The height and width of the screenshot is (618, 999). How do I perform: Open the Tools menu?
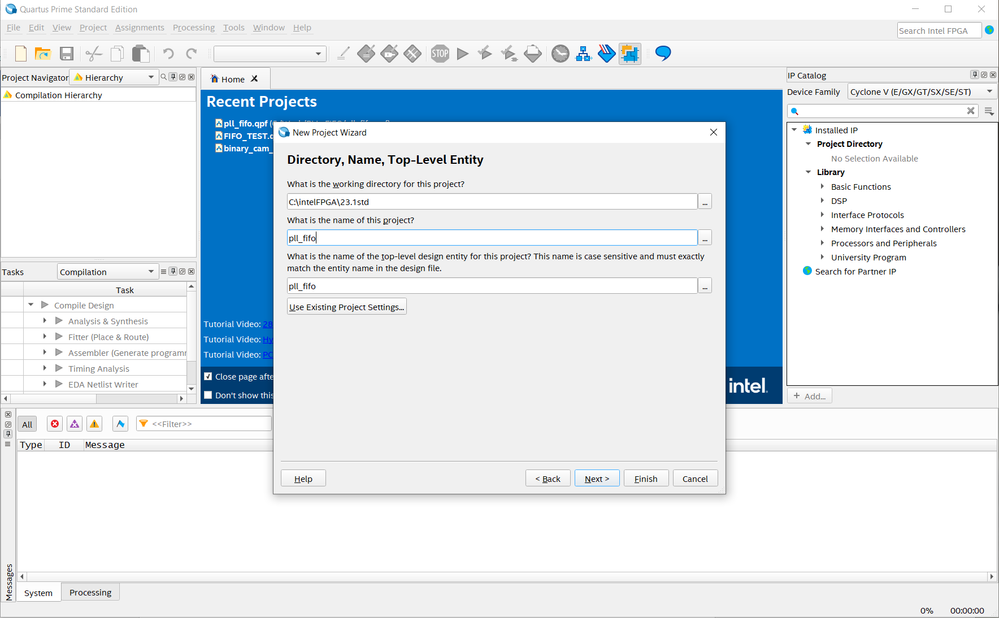click(234, 27)
